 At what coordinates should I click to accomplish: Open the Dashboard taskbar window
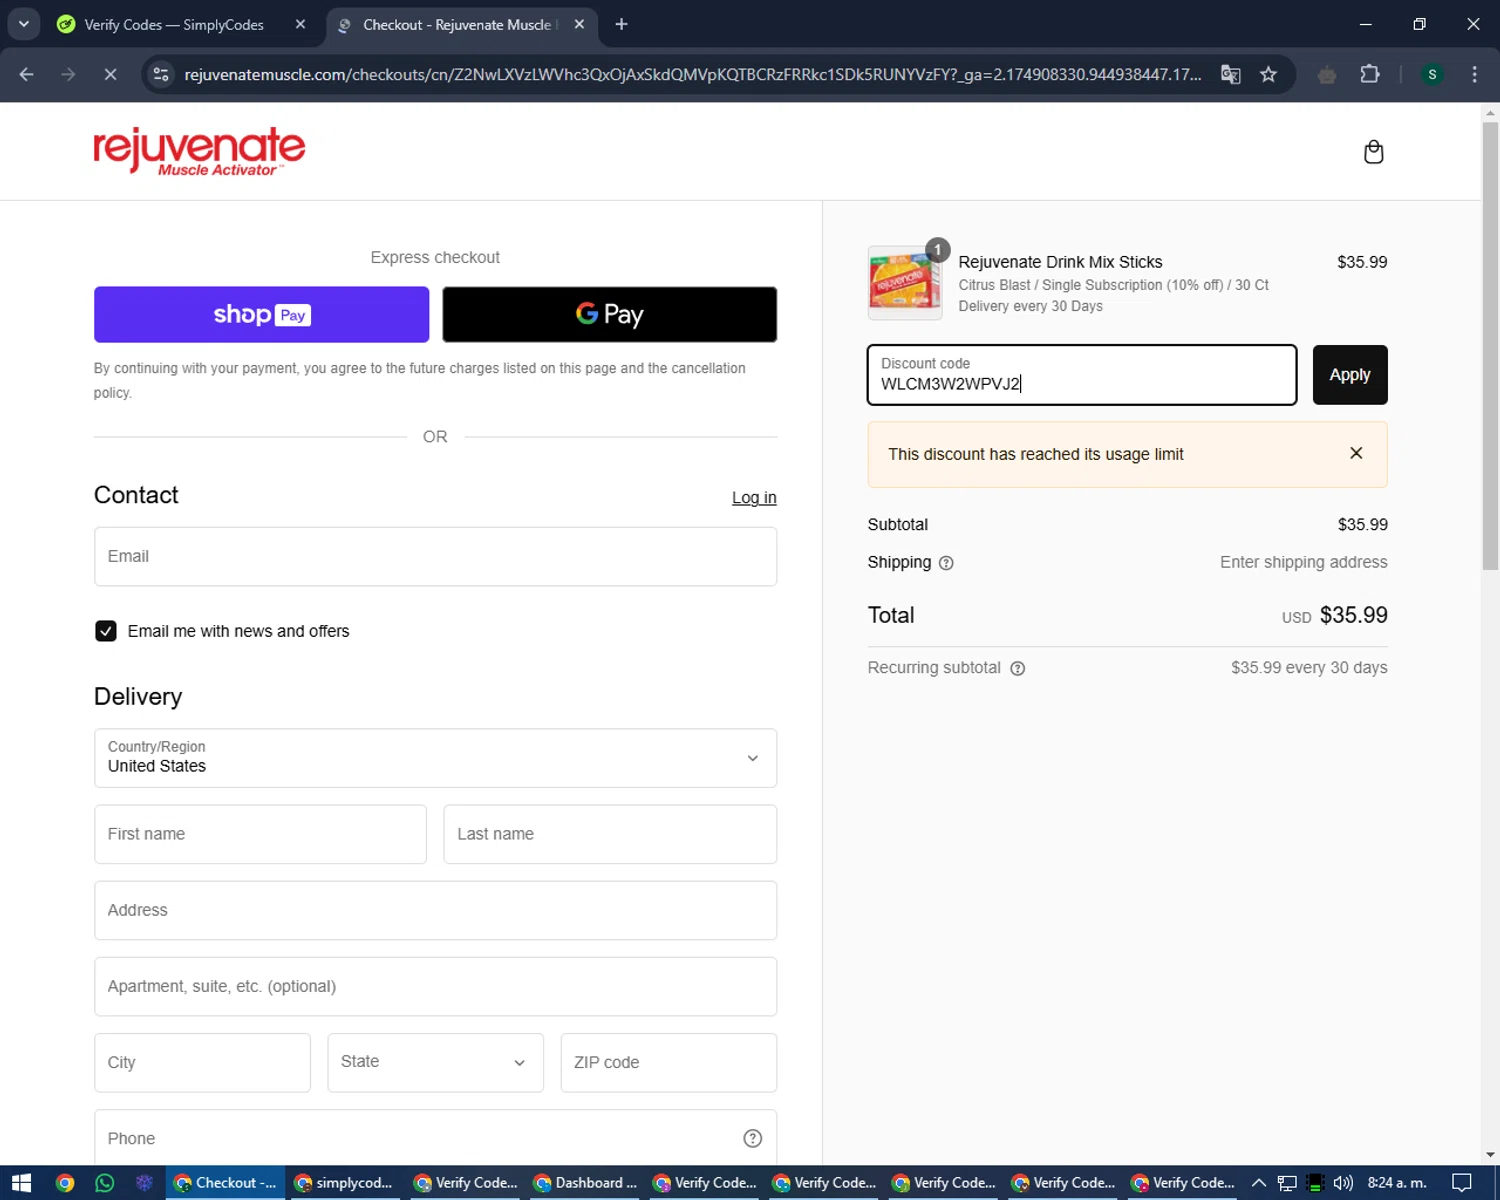coord(585,1183)
